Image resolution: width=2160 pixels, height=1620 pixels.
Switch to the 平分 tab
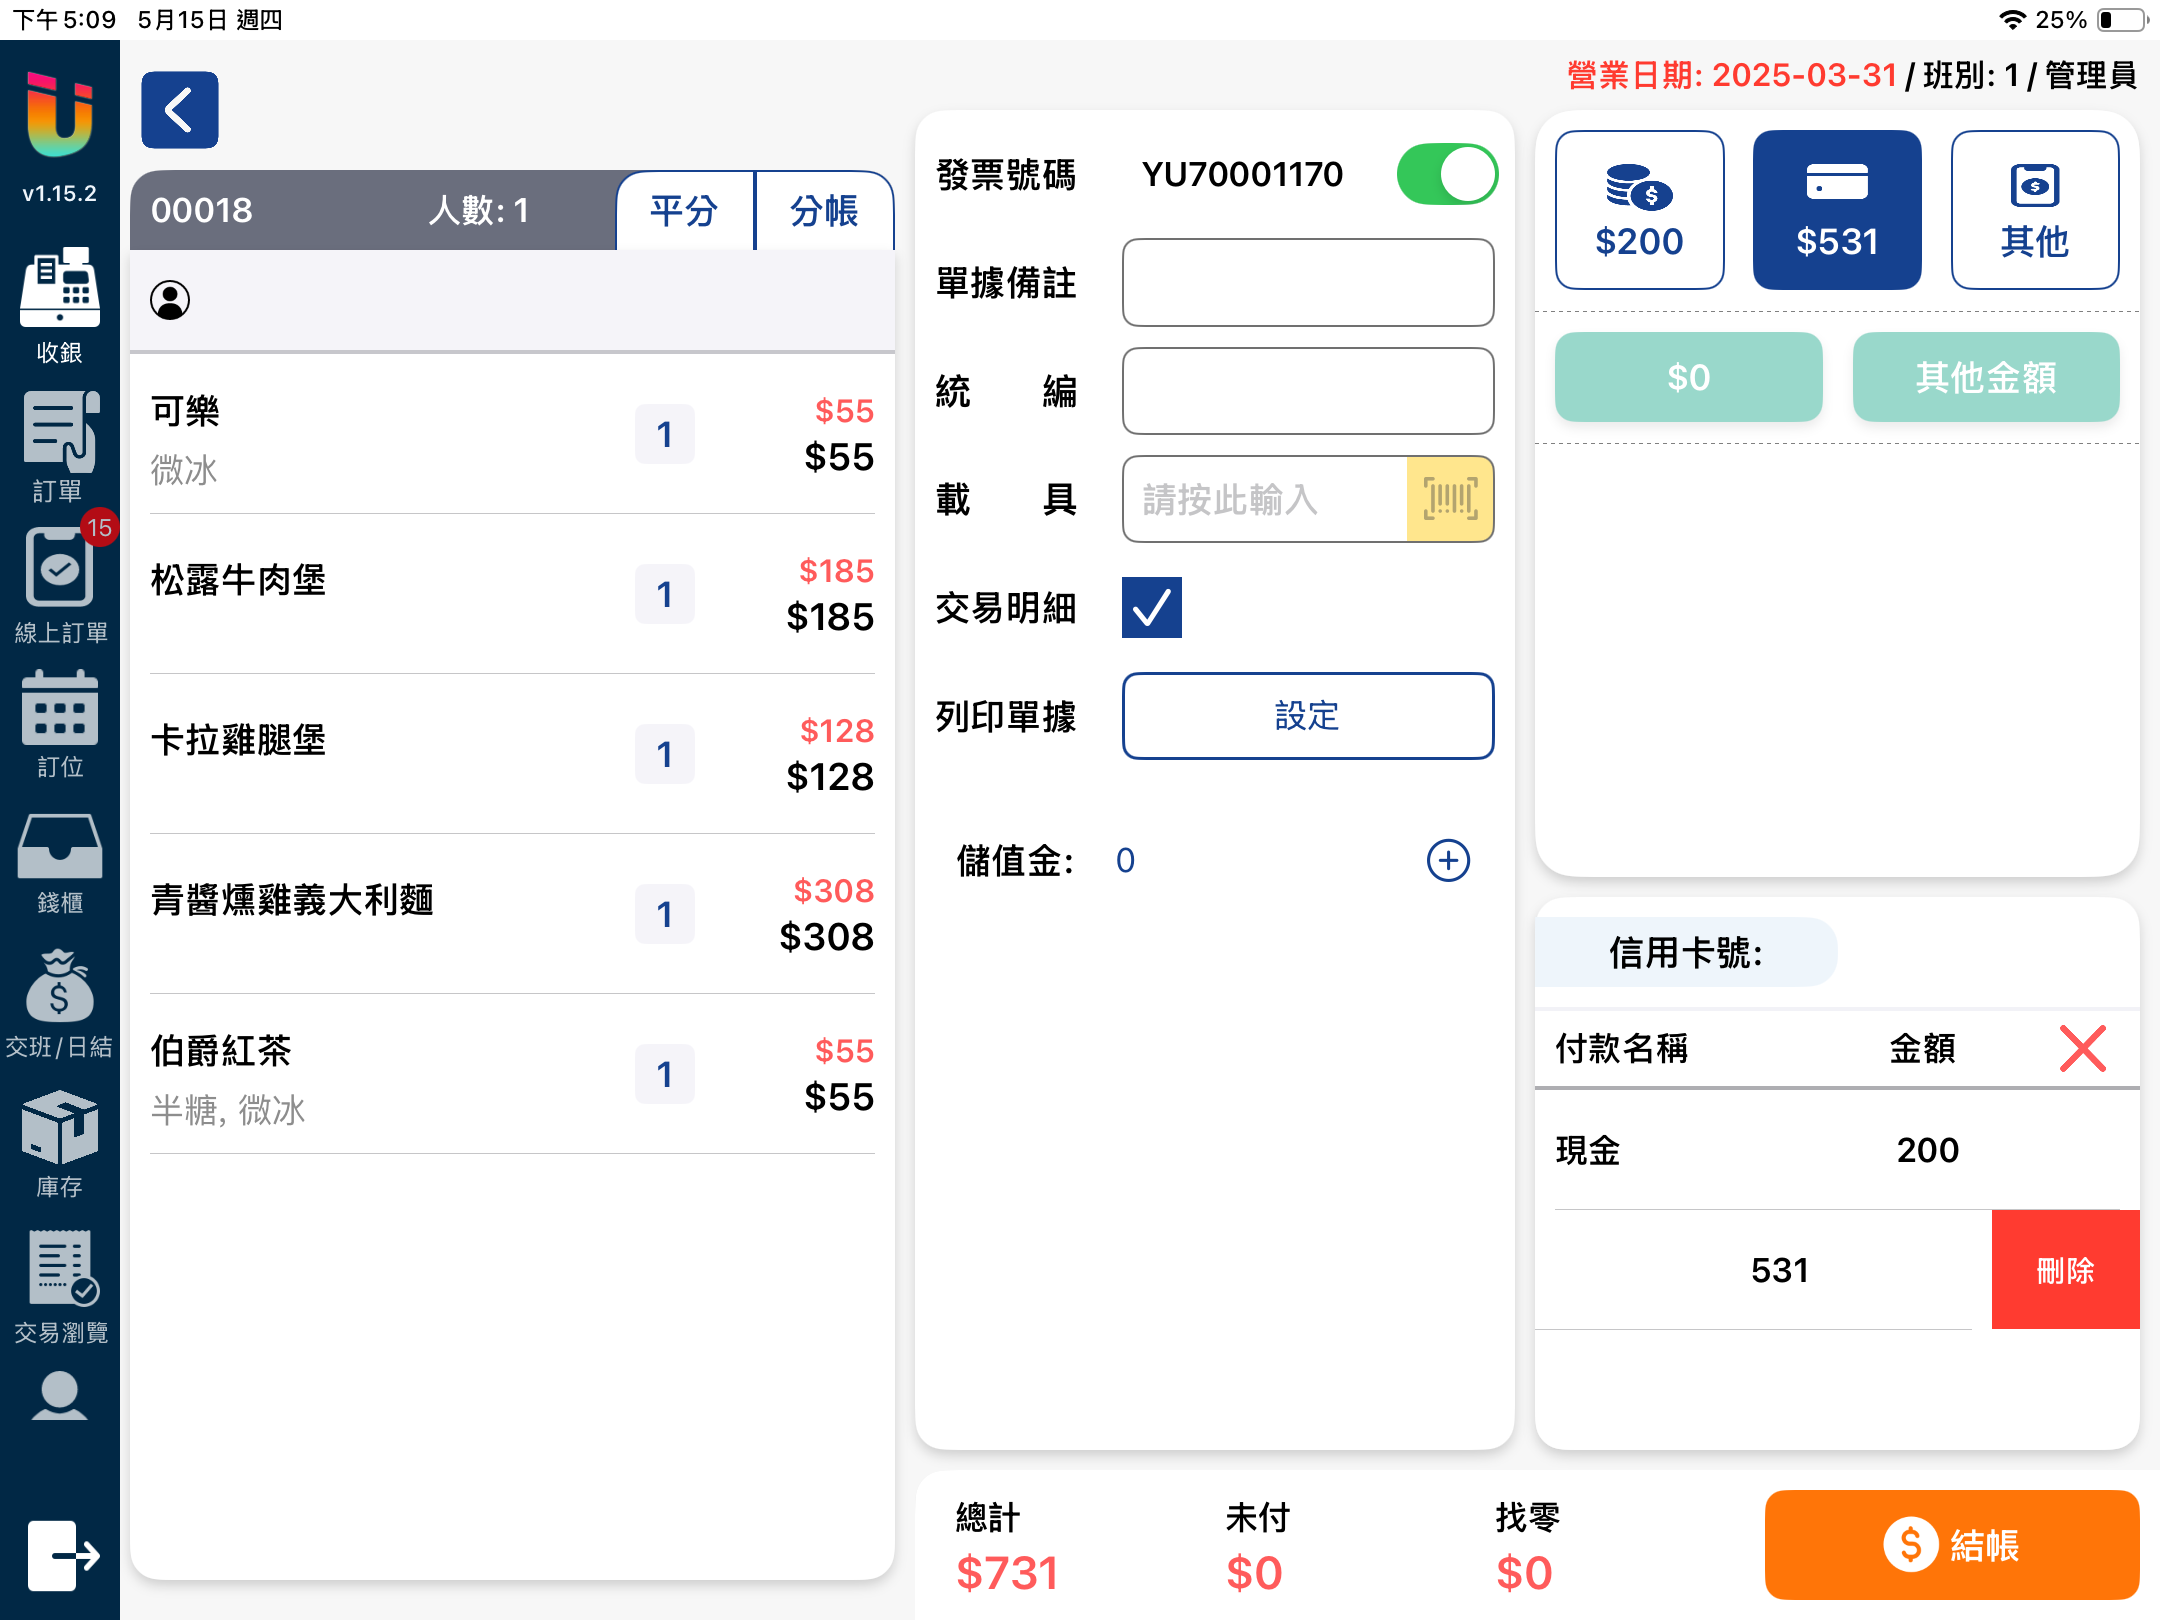point(685,211)
